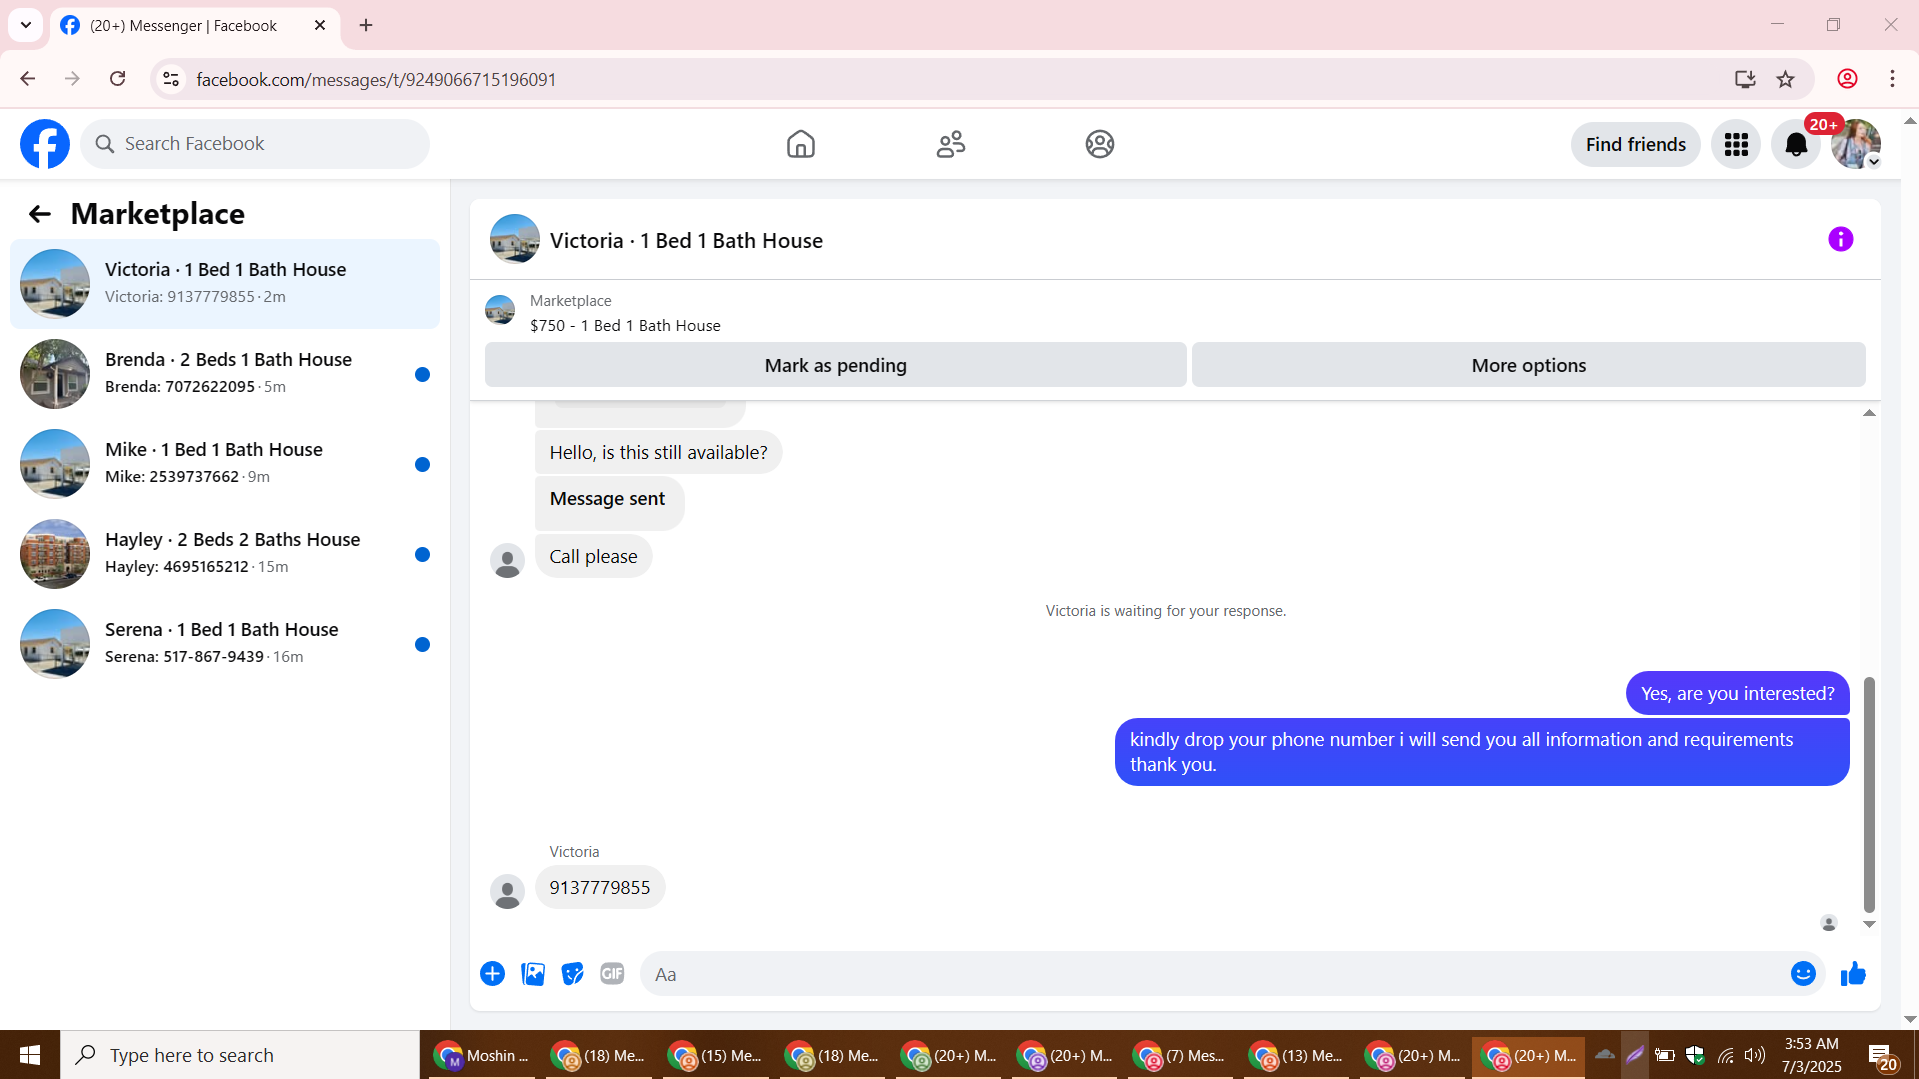
Task: Close the Messenger | Facebook tab
Action: (320, 25)
